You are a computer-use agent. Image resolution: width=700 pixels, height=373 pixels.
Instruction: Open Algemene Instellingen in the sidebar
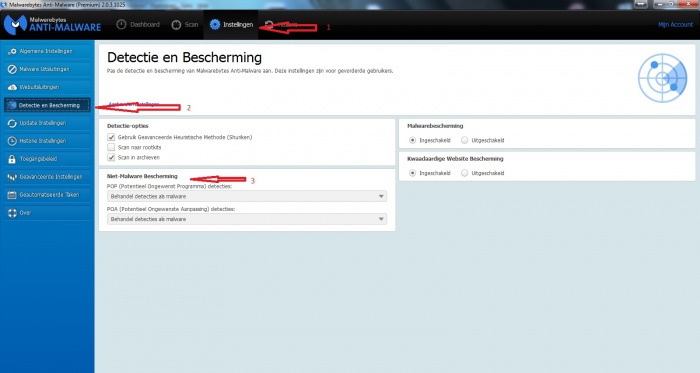[47, 51]
